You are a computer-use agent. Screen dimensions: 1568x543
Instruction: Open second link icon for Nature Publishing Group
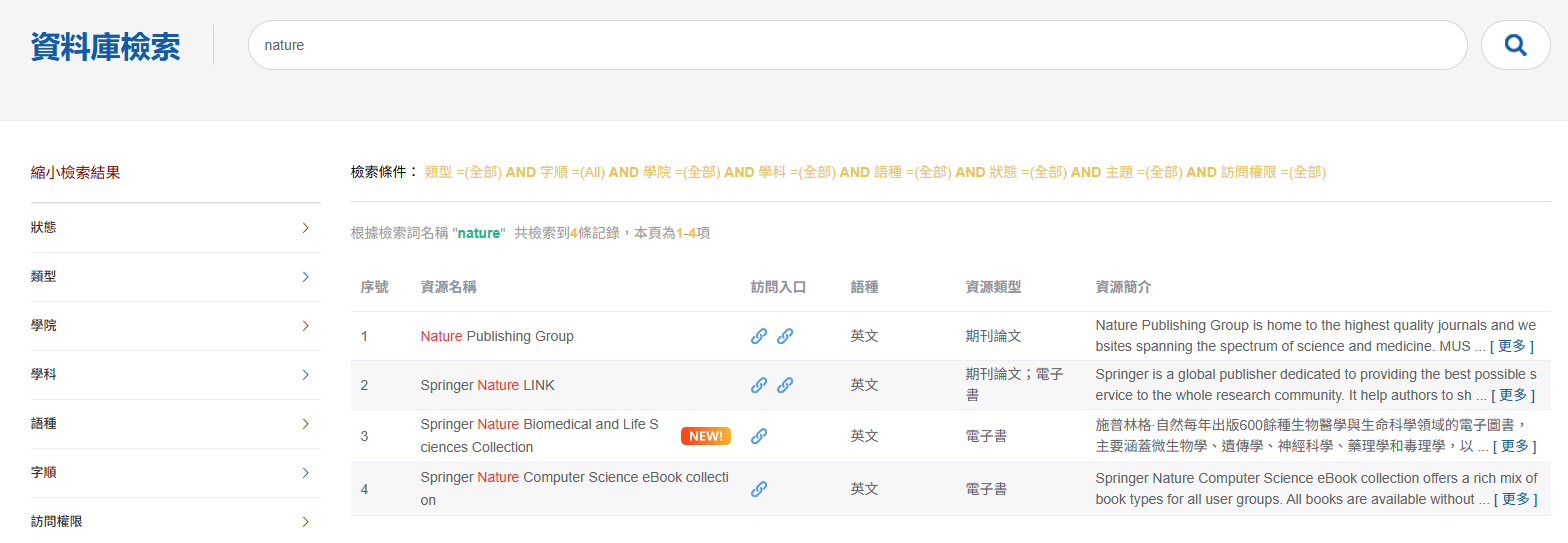tap(785, 336)
